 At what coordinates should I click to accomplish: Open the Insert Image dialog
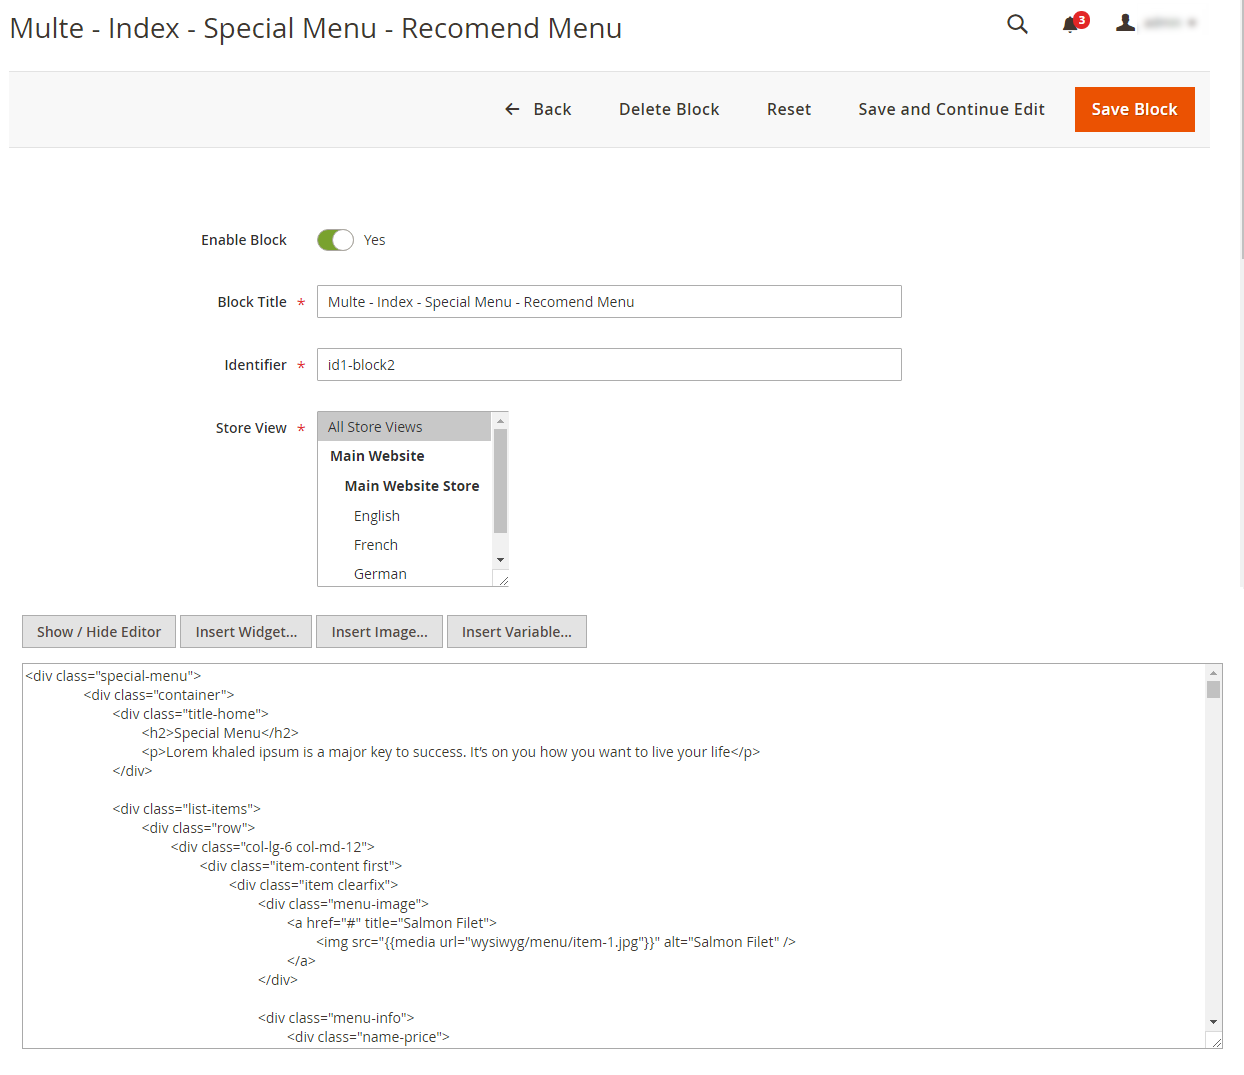pos(379,632)
